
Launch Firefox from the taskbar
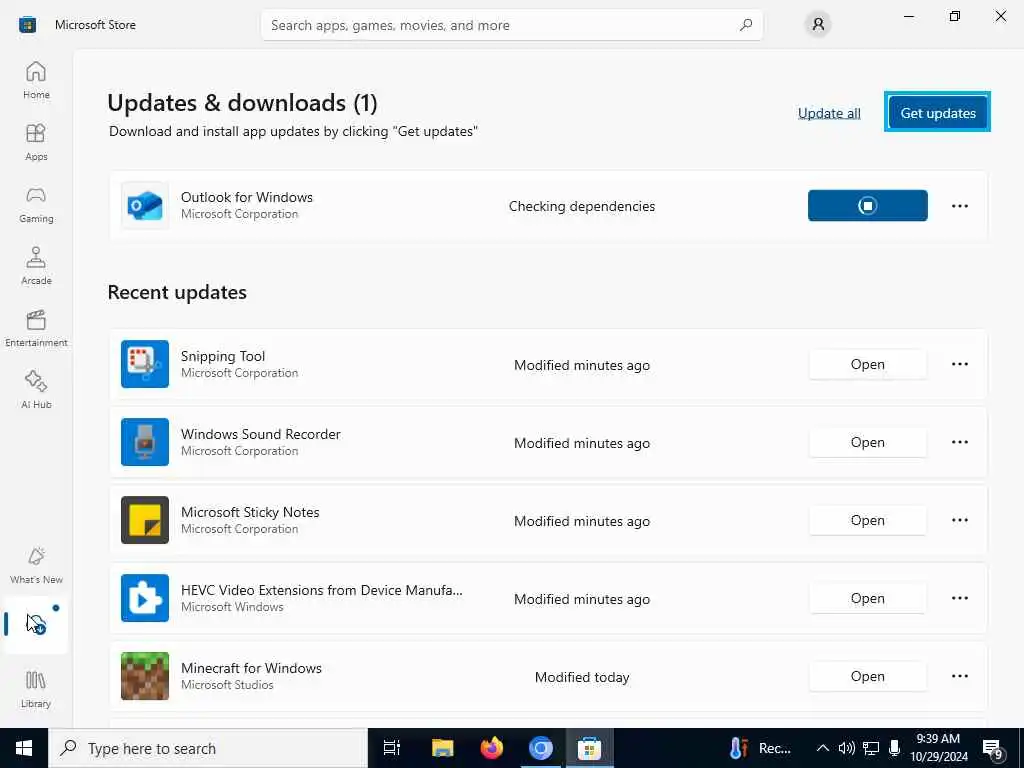tap(492, 748)
